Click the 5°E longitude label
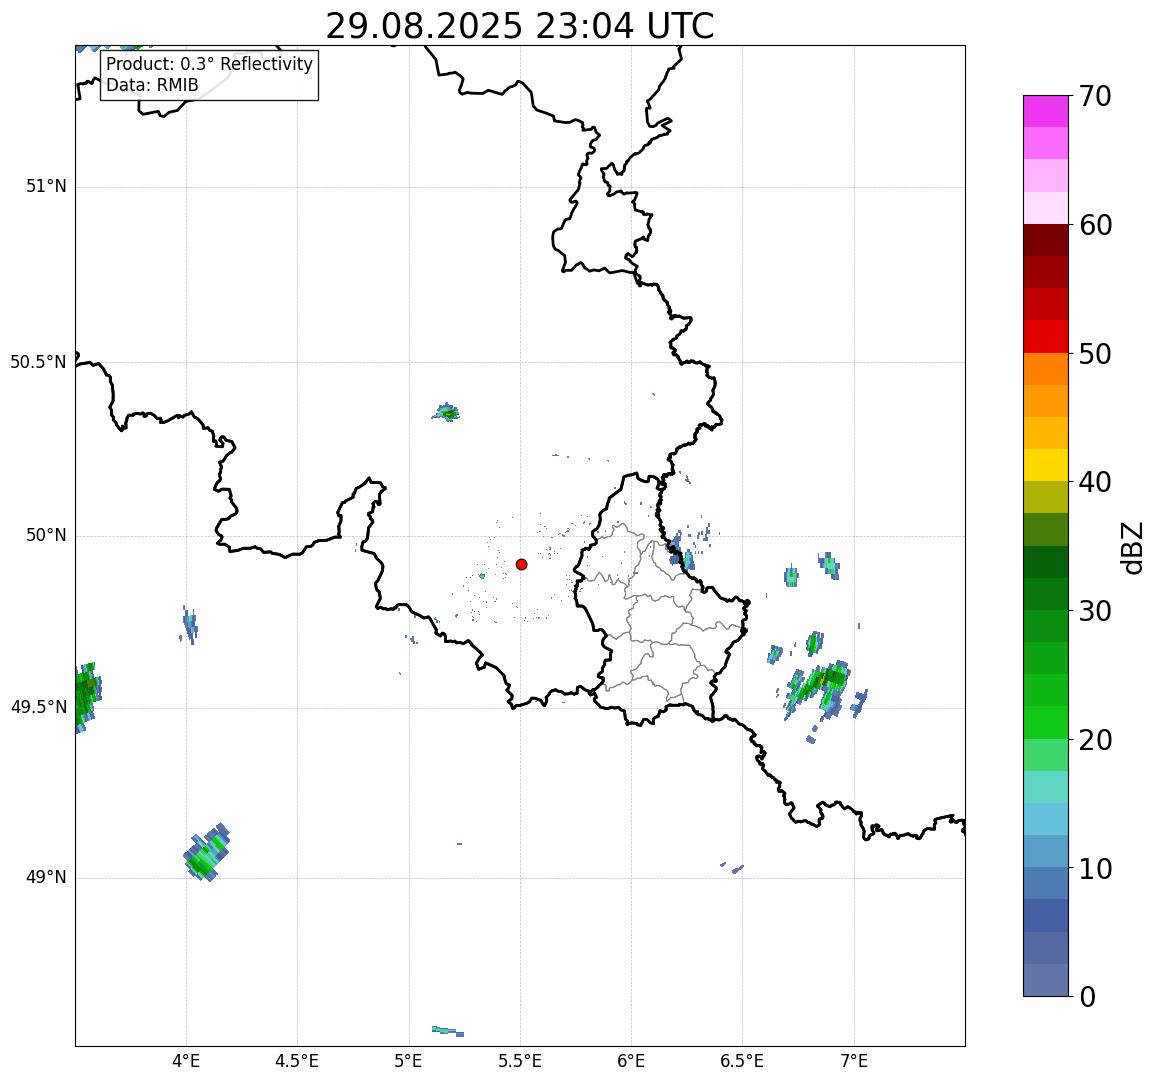Image resolution: width=1157 pixels, height=1081 pixels. (408, 1061)
